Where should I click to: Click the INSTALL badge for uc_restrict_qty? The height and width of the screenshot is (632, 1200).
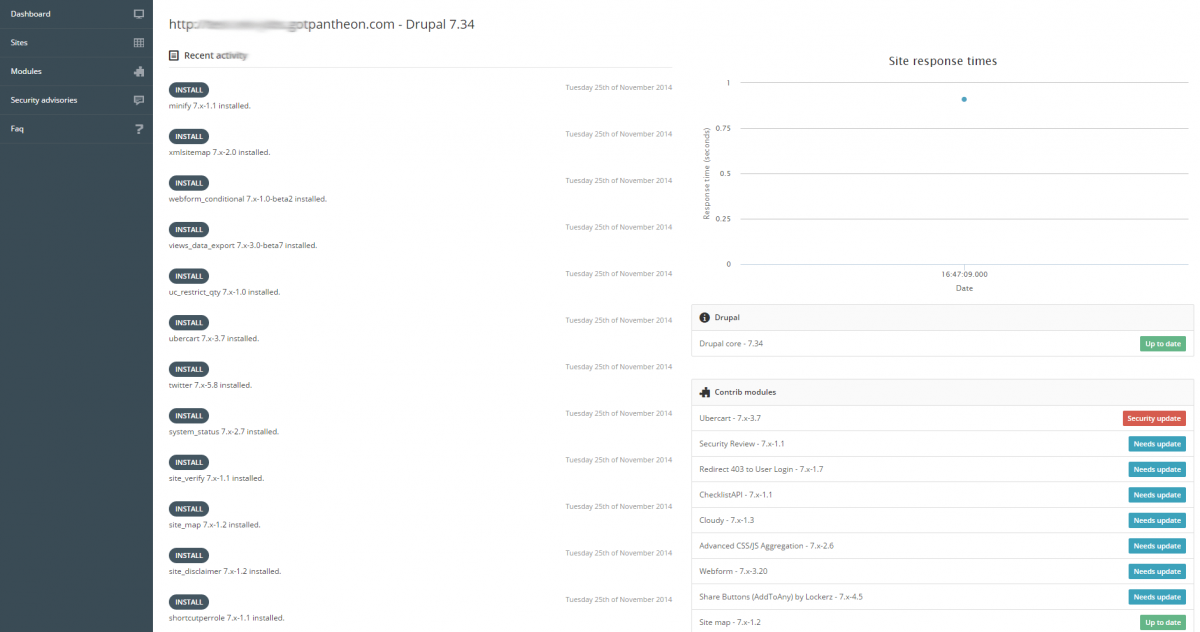coord(189,276)
